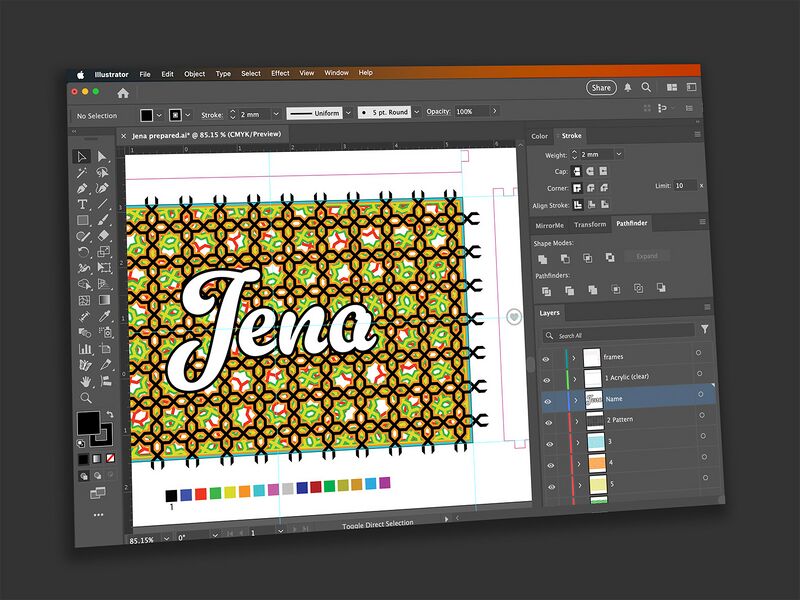Open the Object menu

pyautogui.click(x=194, y=74)
